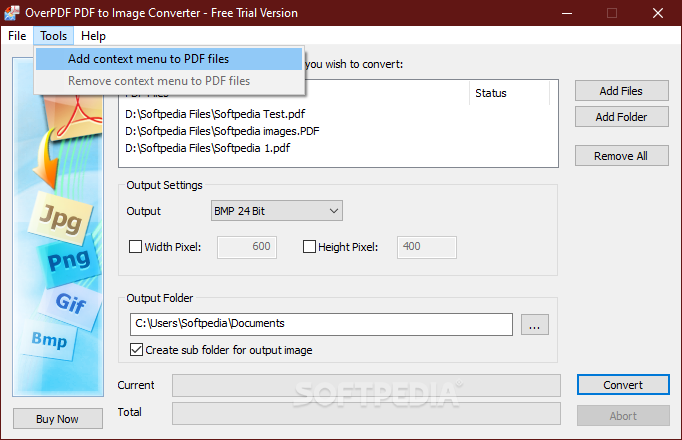Click the Height Pixel field showing 400
The height and width of the screenshot is (440, 682).
(x=427, y=247)
